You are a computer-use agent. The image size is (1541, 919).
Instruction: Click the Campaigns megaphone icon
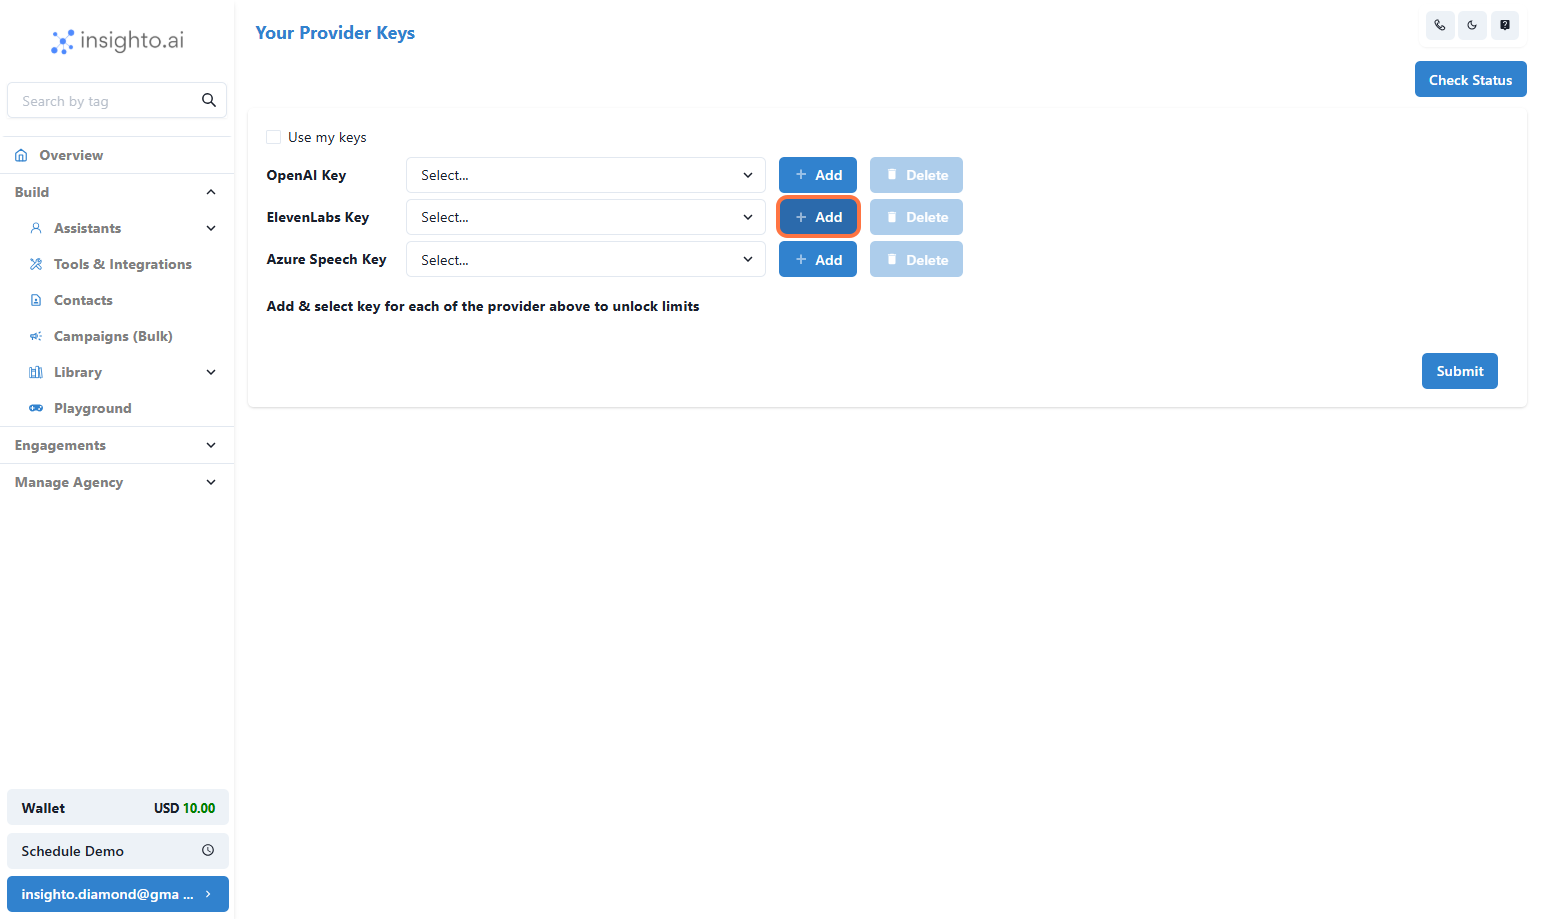(36, 336)
